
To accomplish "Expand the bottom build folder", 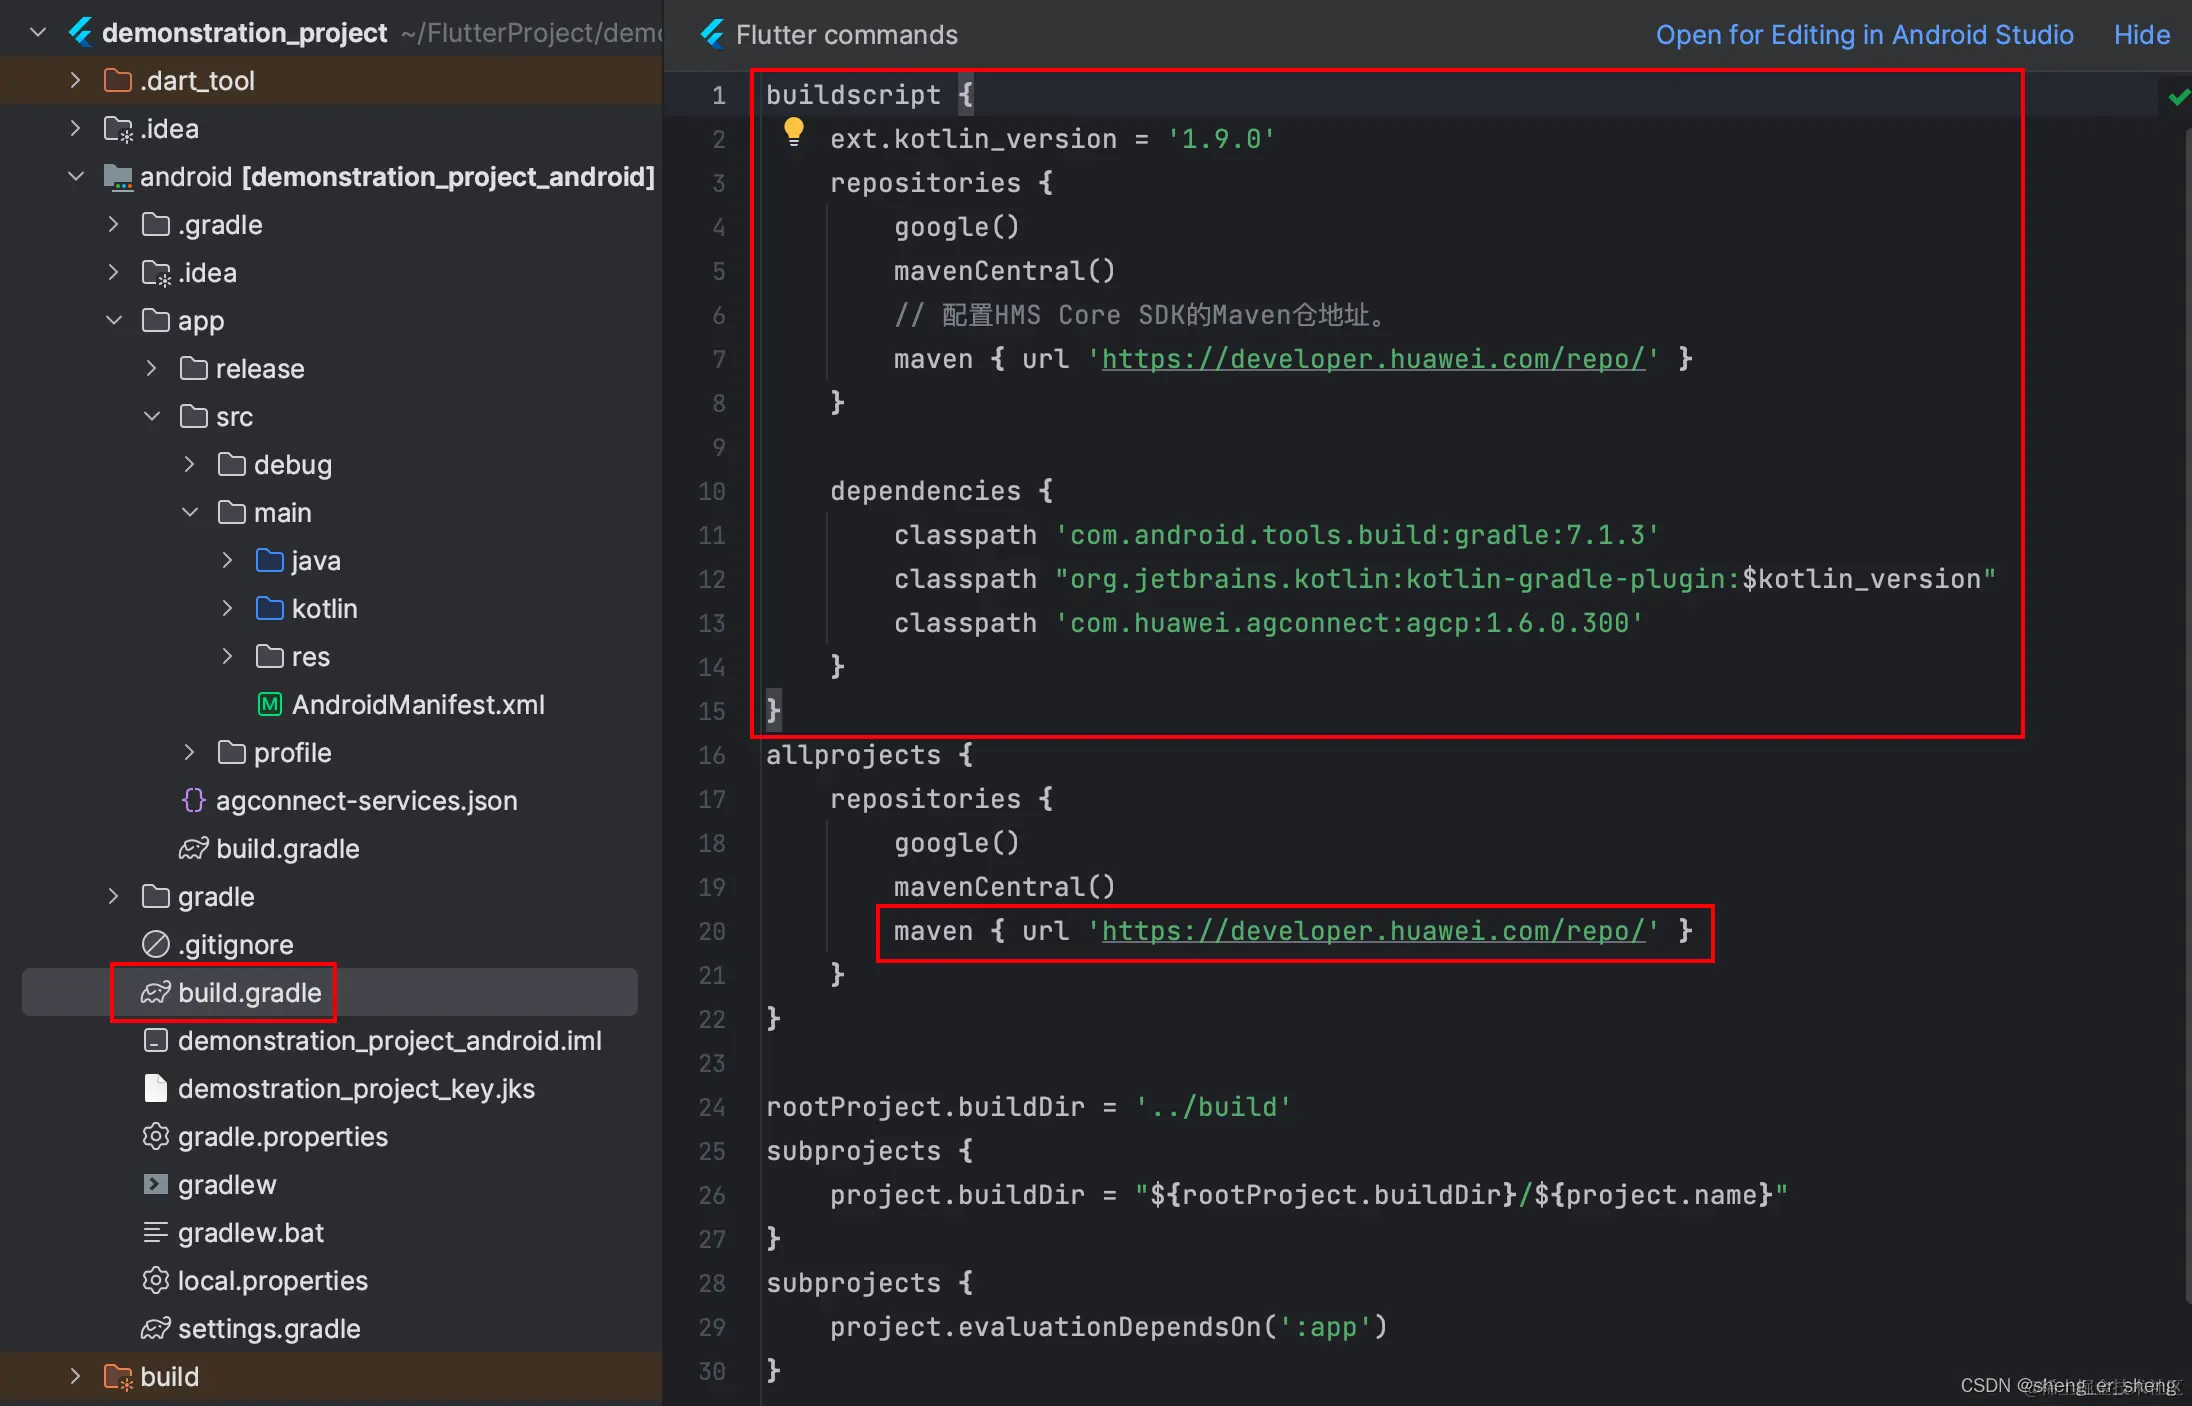I will [75, 1377].
